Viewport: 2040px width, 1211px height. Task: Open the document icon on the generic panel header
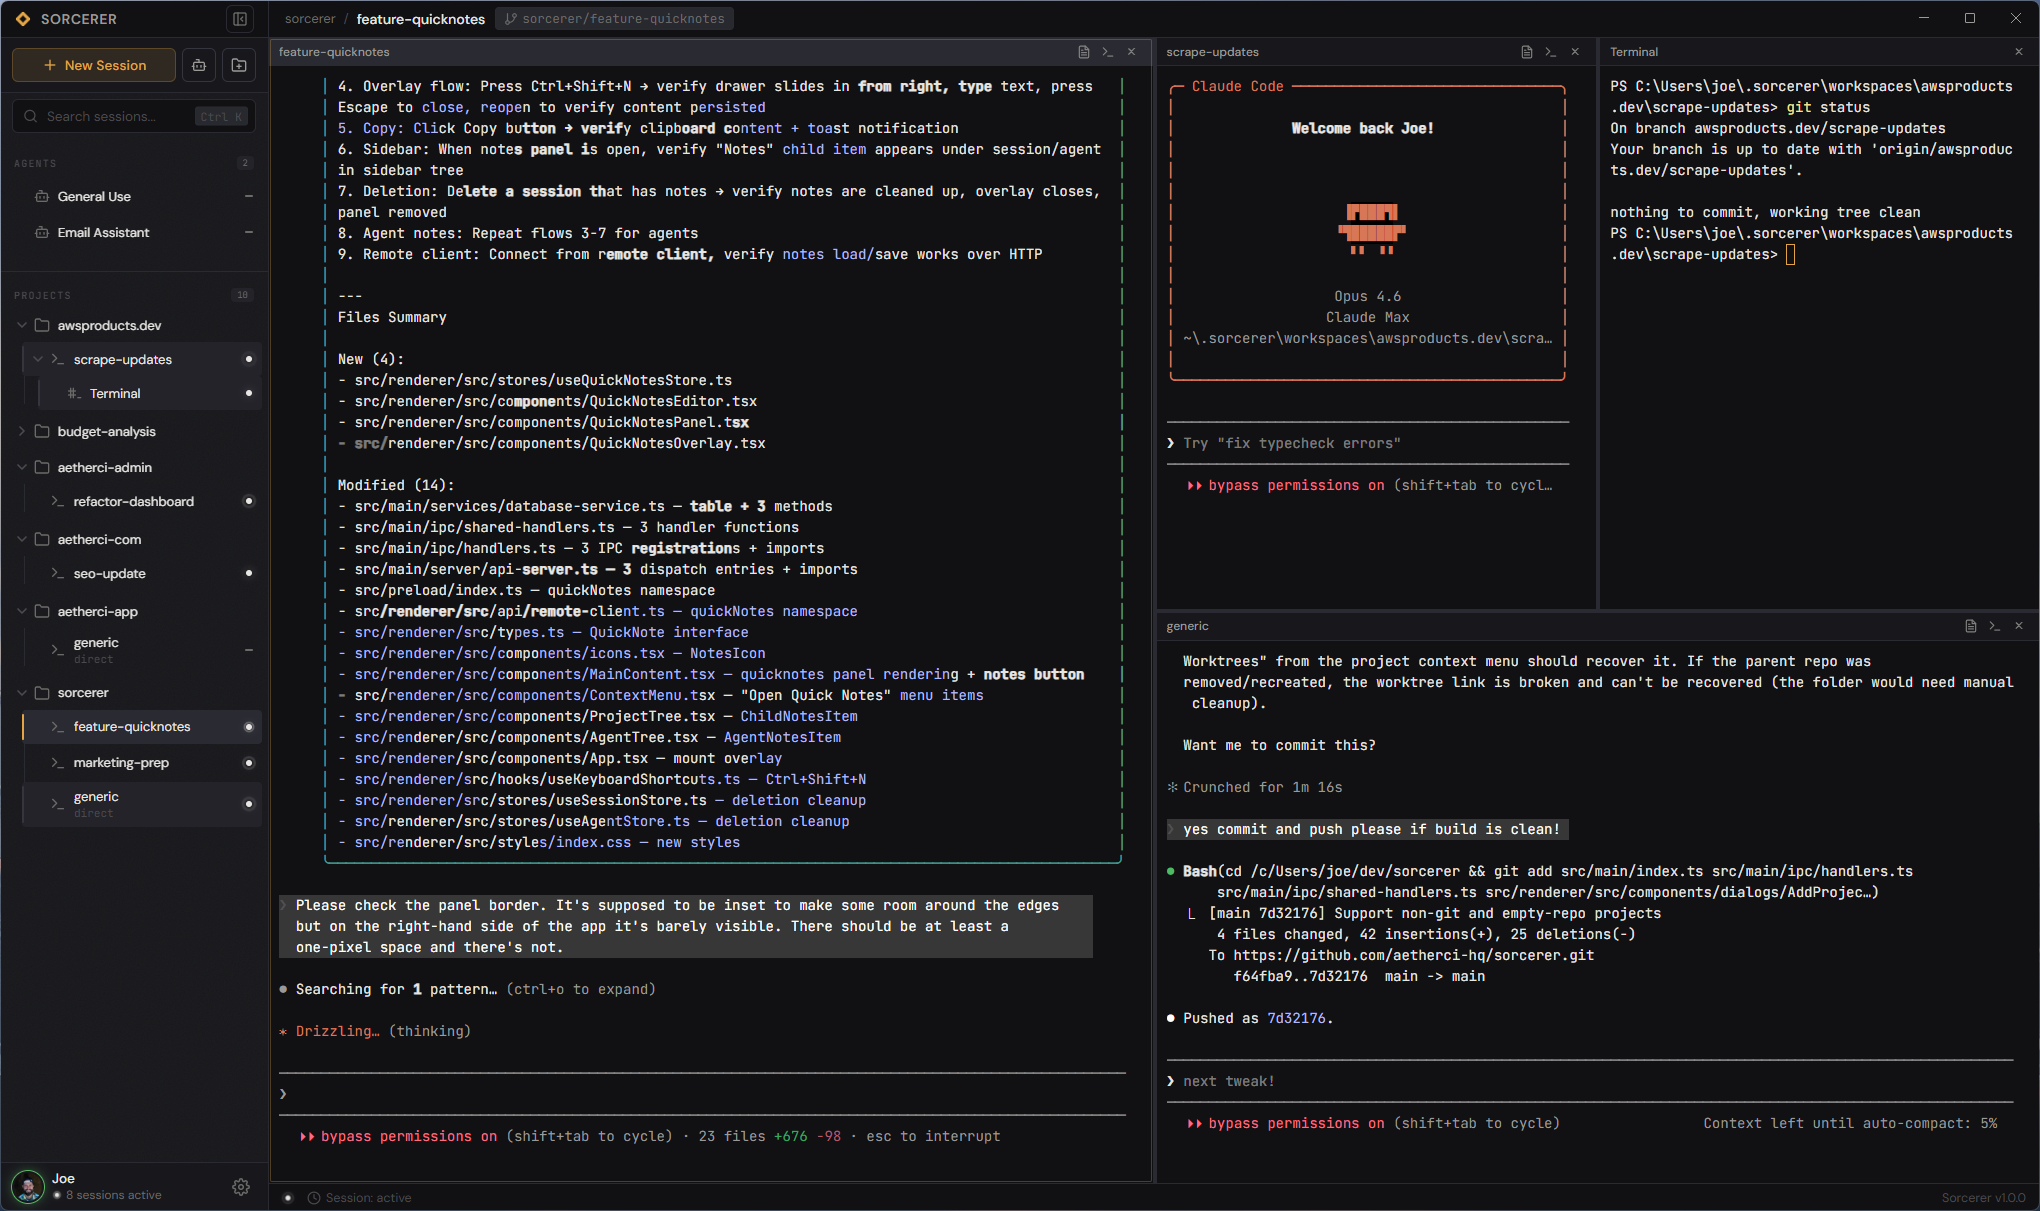pos(1971,626)
